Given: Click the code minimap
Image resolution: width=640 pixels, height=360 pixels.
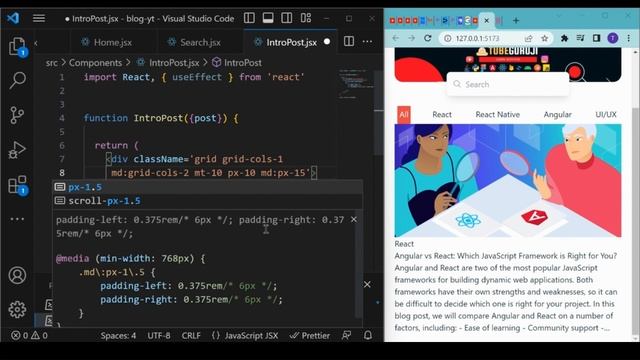Looking at the screenshot, I should pyautogui.click(x=356, y=84).
